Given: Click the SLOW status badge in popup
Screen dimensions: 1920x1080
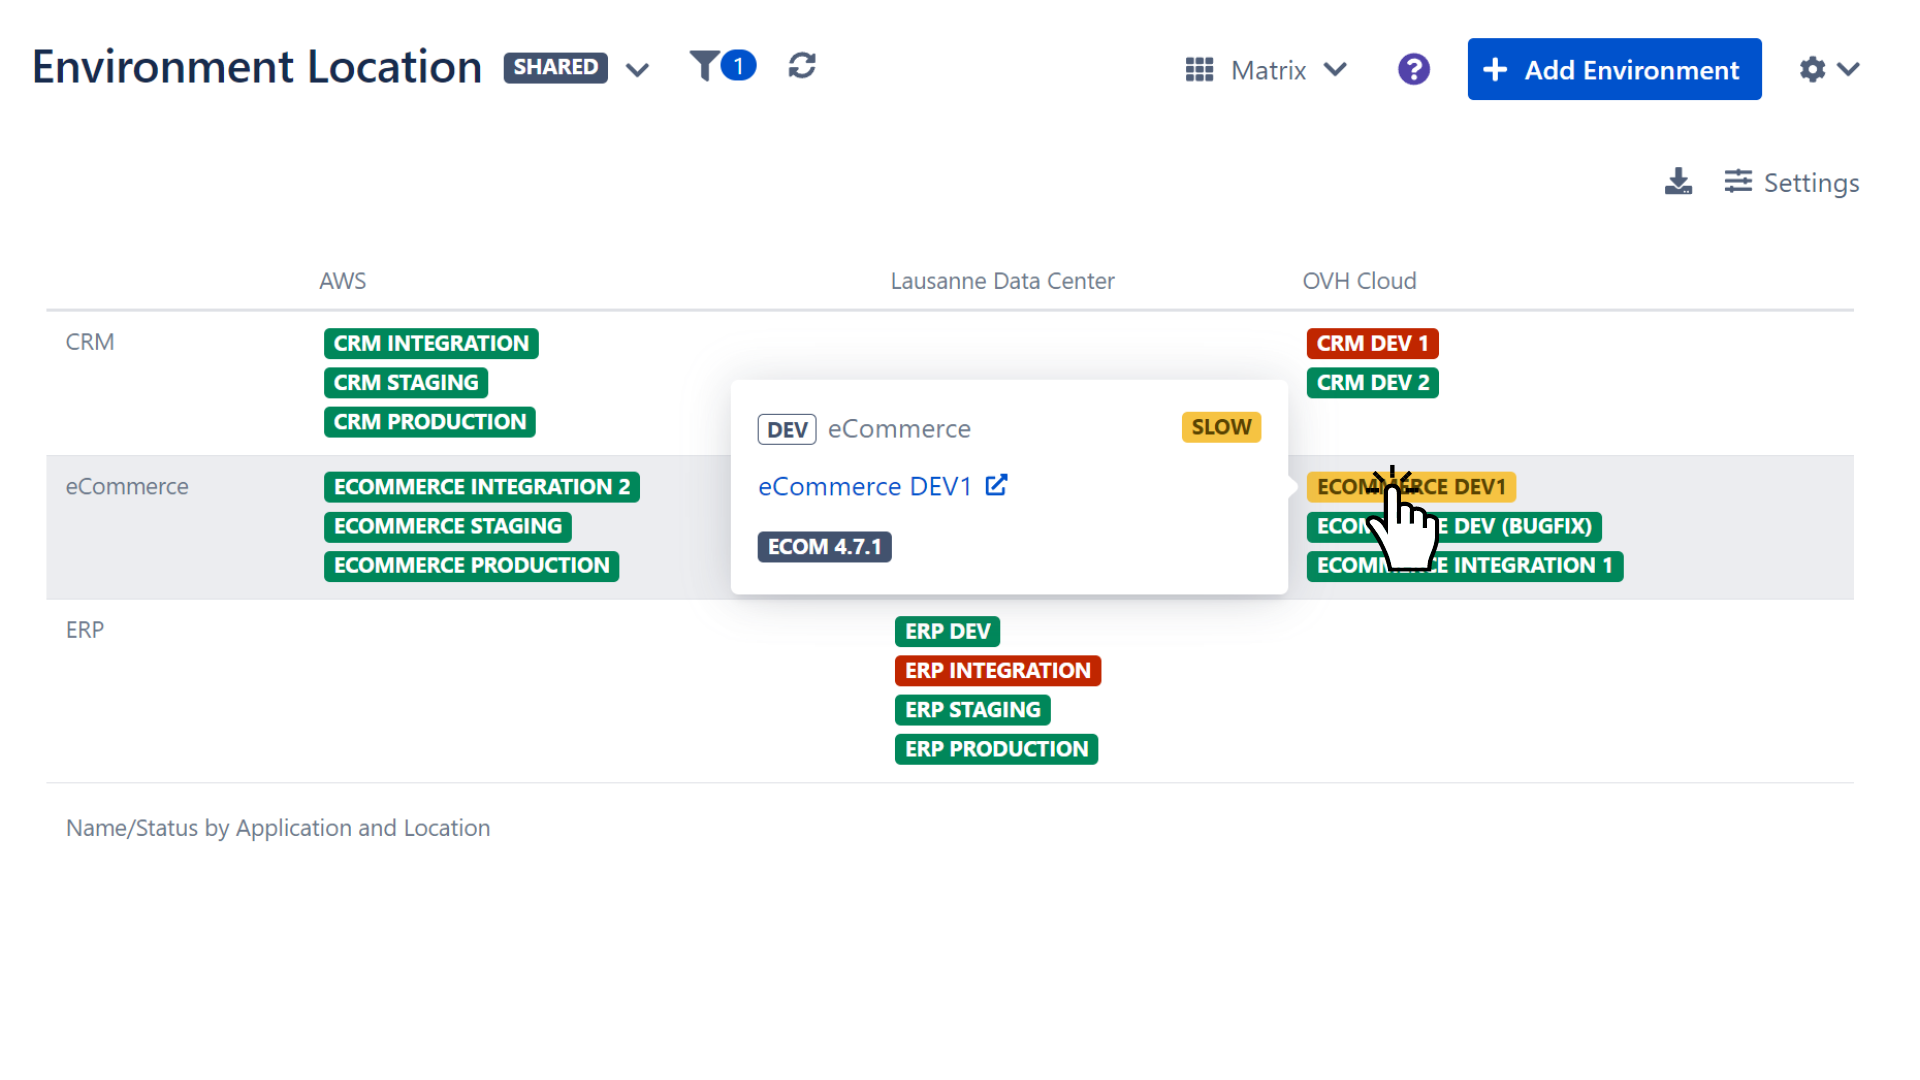Looking at the screenshot, I should [1221, 427].
